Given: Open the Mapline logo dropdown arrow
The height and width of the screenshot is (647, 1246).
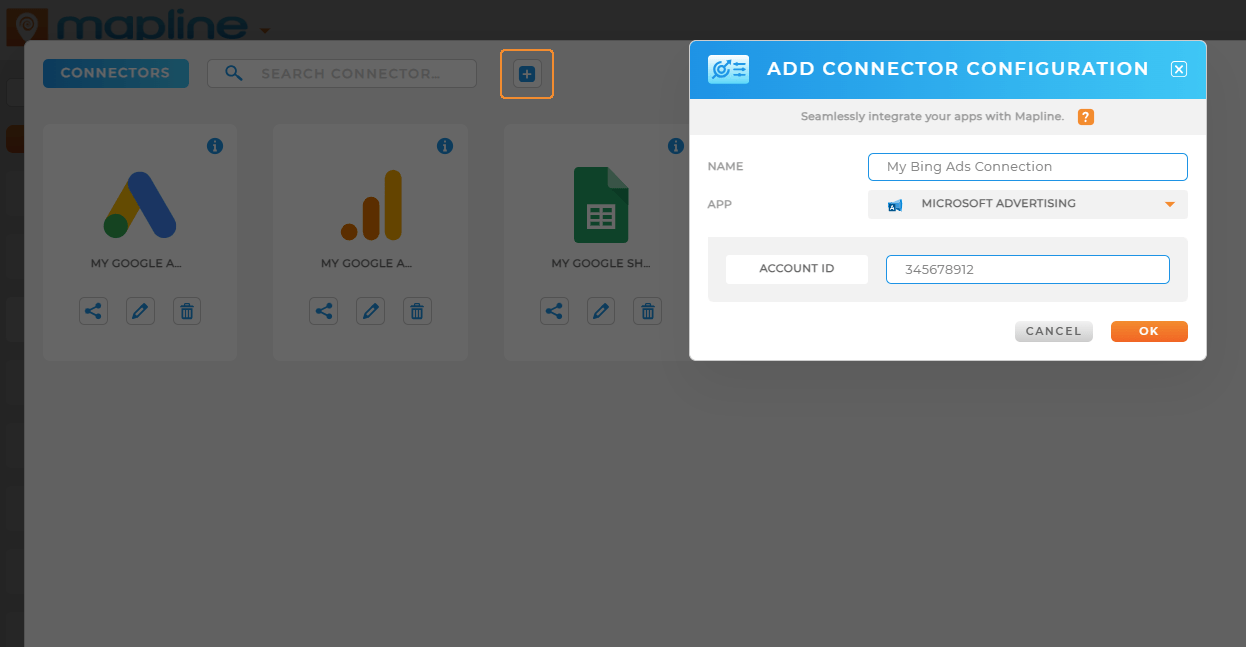Looking at the screenshot, I should 264,30.
